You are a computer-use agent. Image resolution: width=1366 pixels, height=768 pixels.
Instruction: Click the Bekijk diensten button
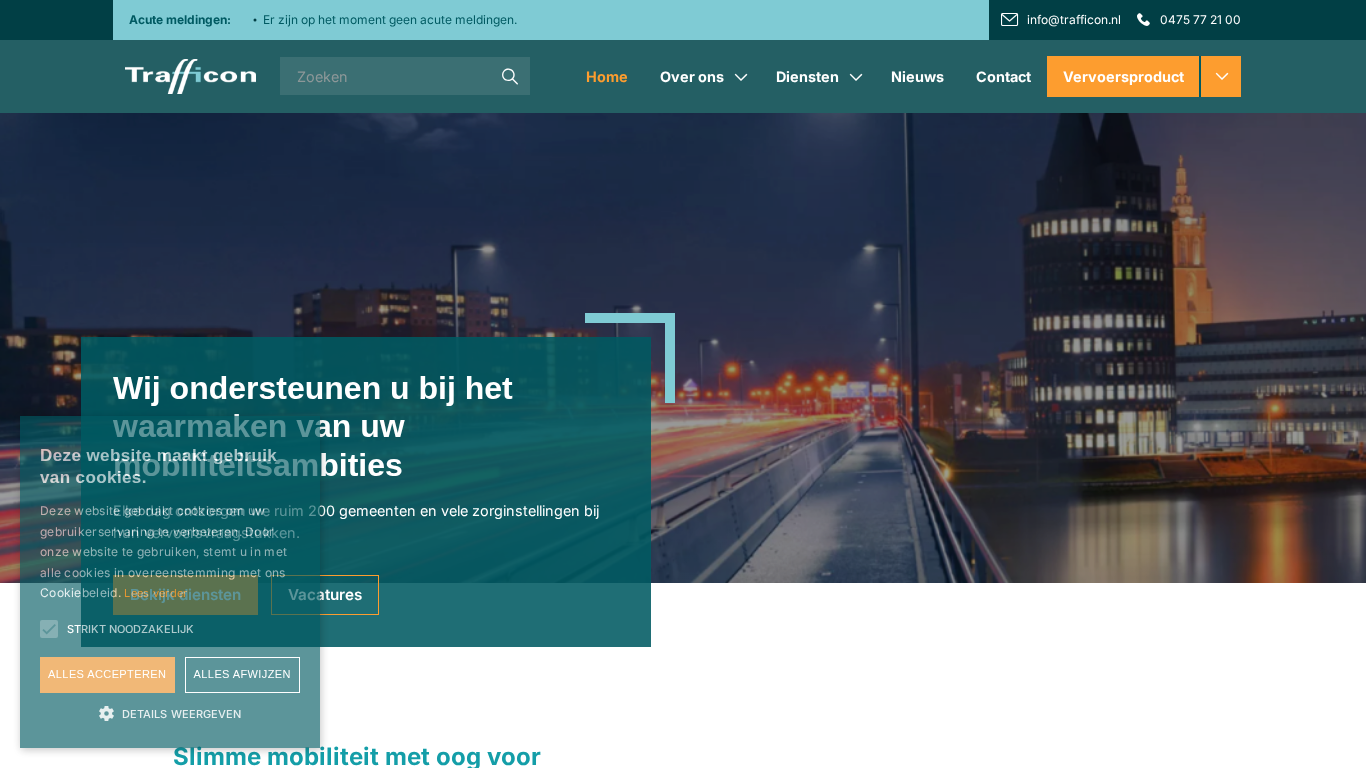[185, 594]
